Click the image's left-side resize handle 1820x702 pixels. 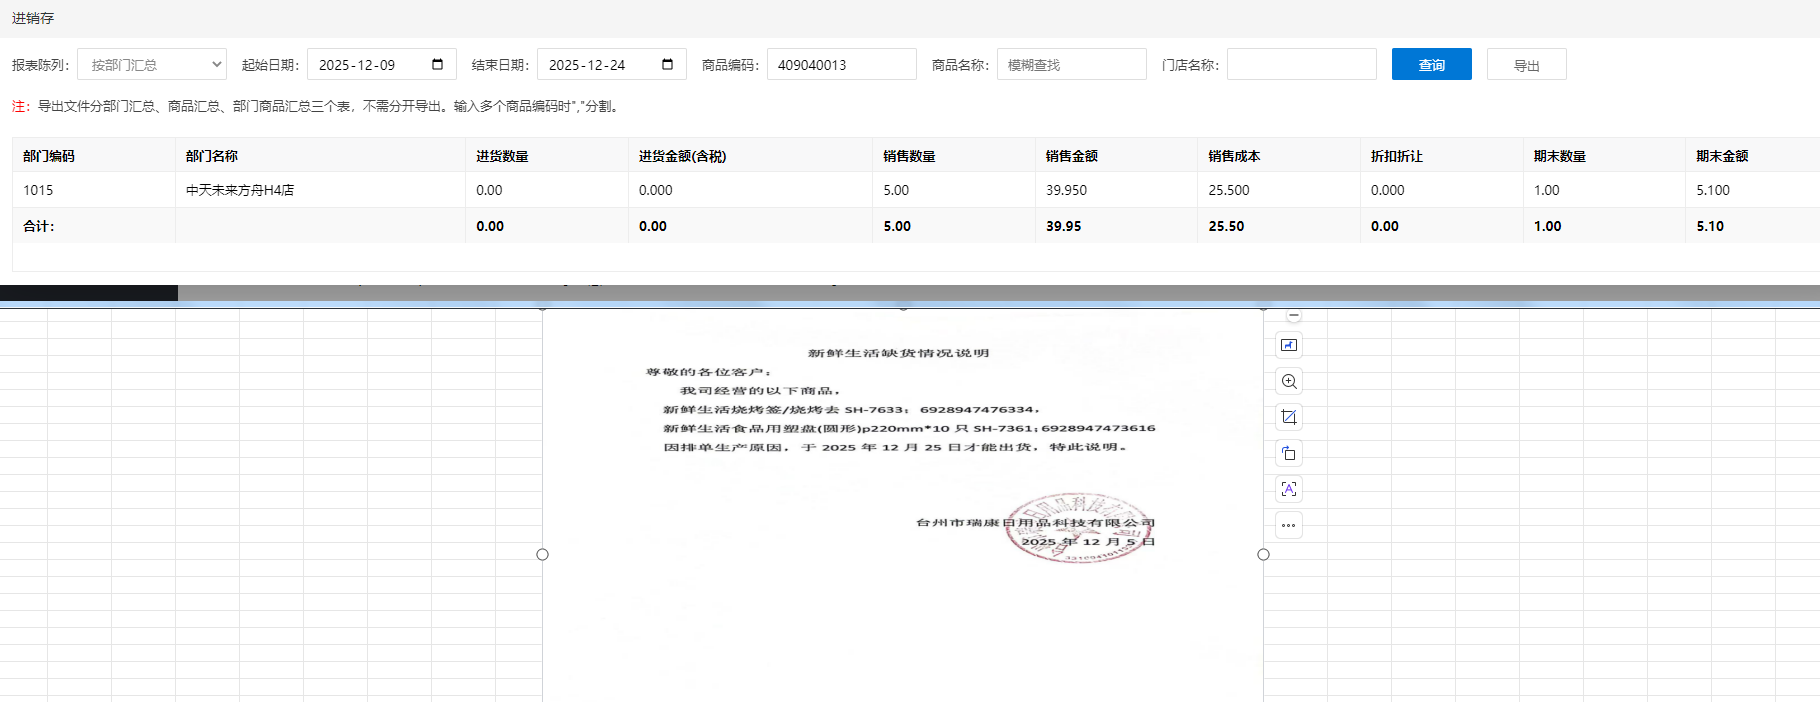[x=543, y=554]
